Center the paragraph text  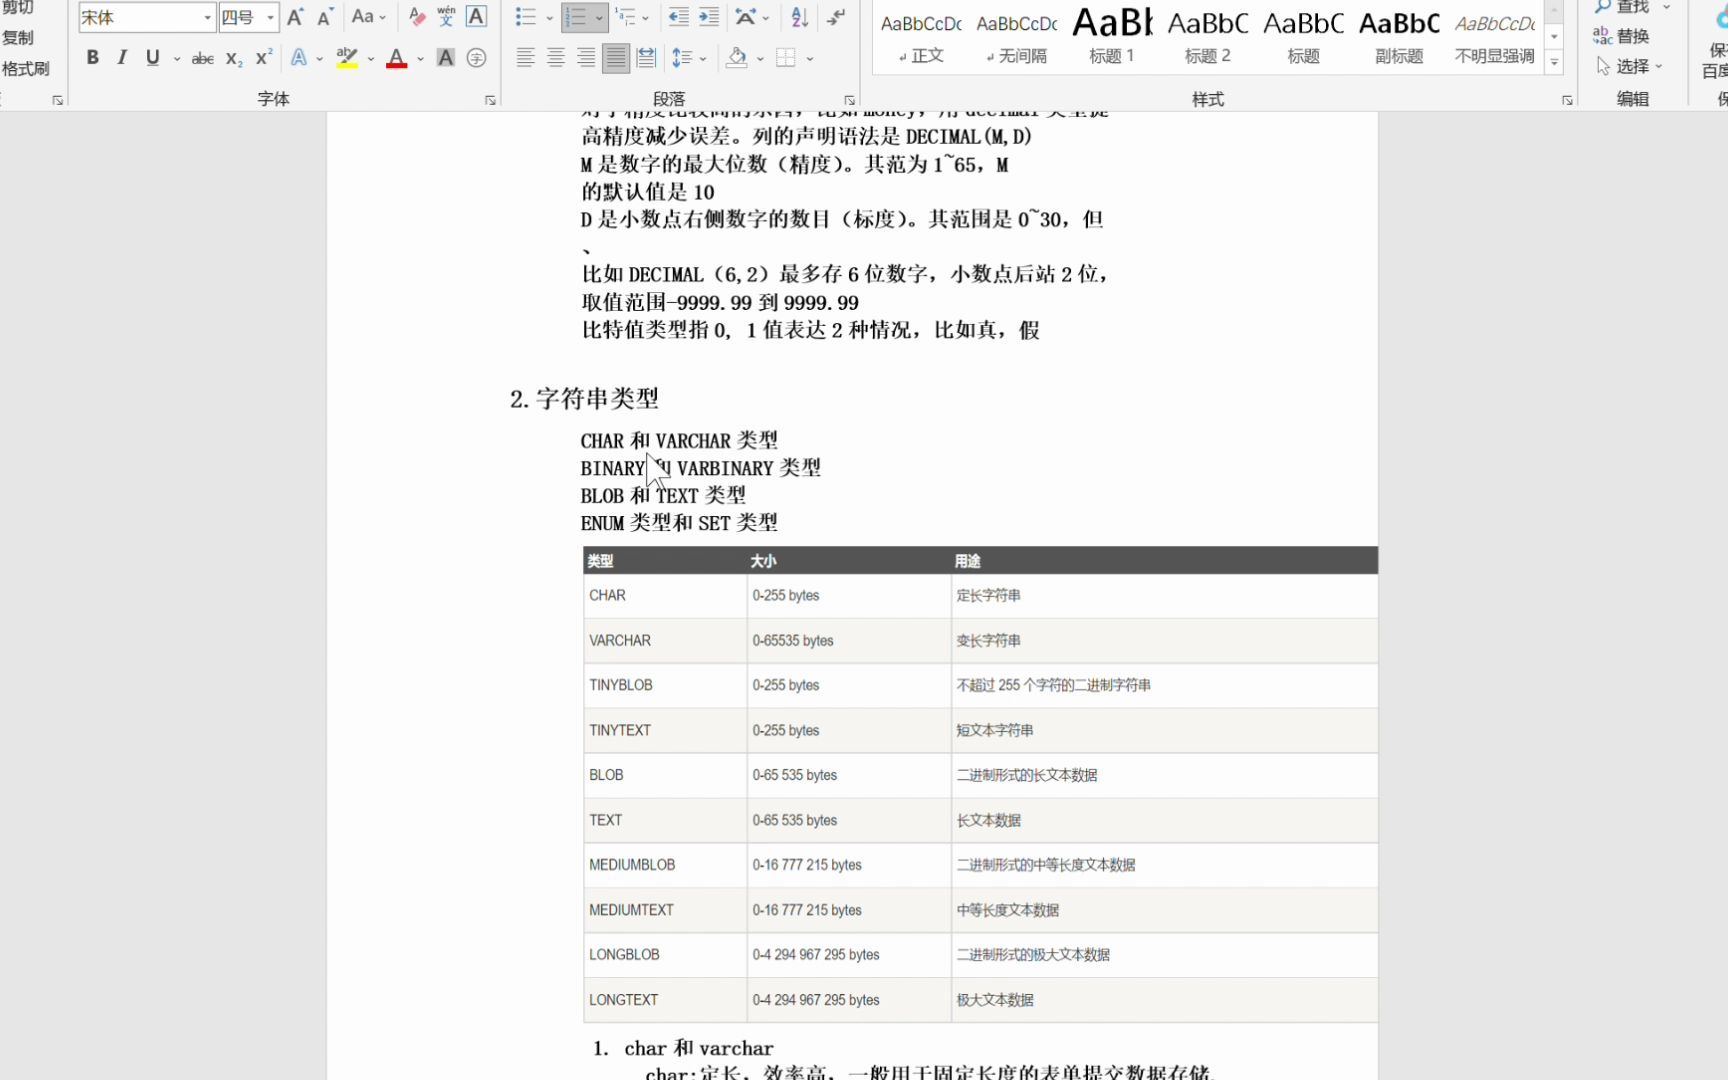[x=556, y=58]
